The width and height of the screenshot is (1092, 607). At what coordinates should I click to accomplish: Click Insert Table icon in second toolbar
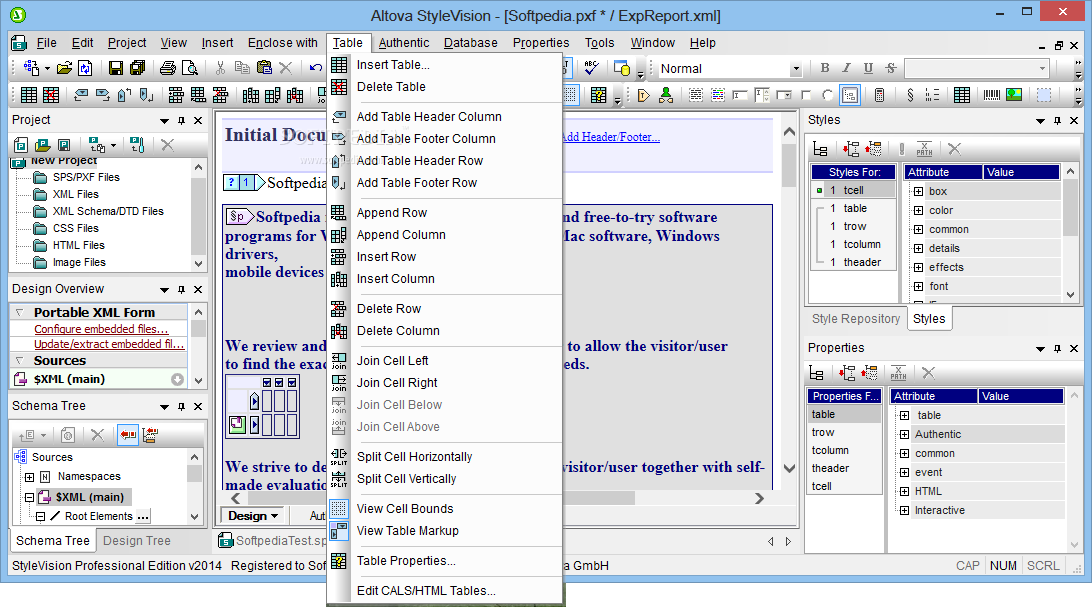(x=29, y=95)
